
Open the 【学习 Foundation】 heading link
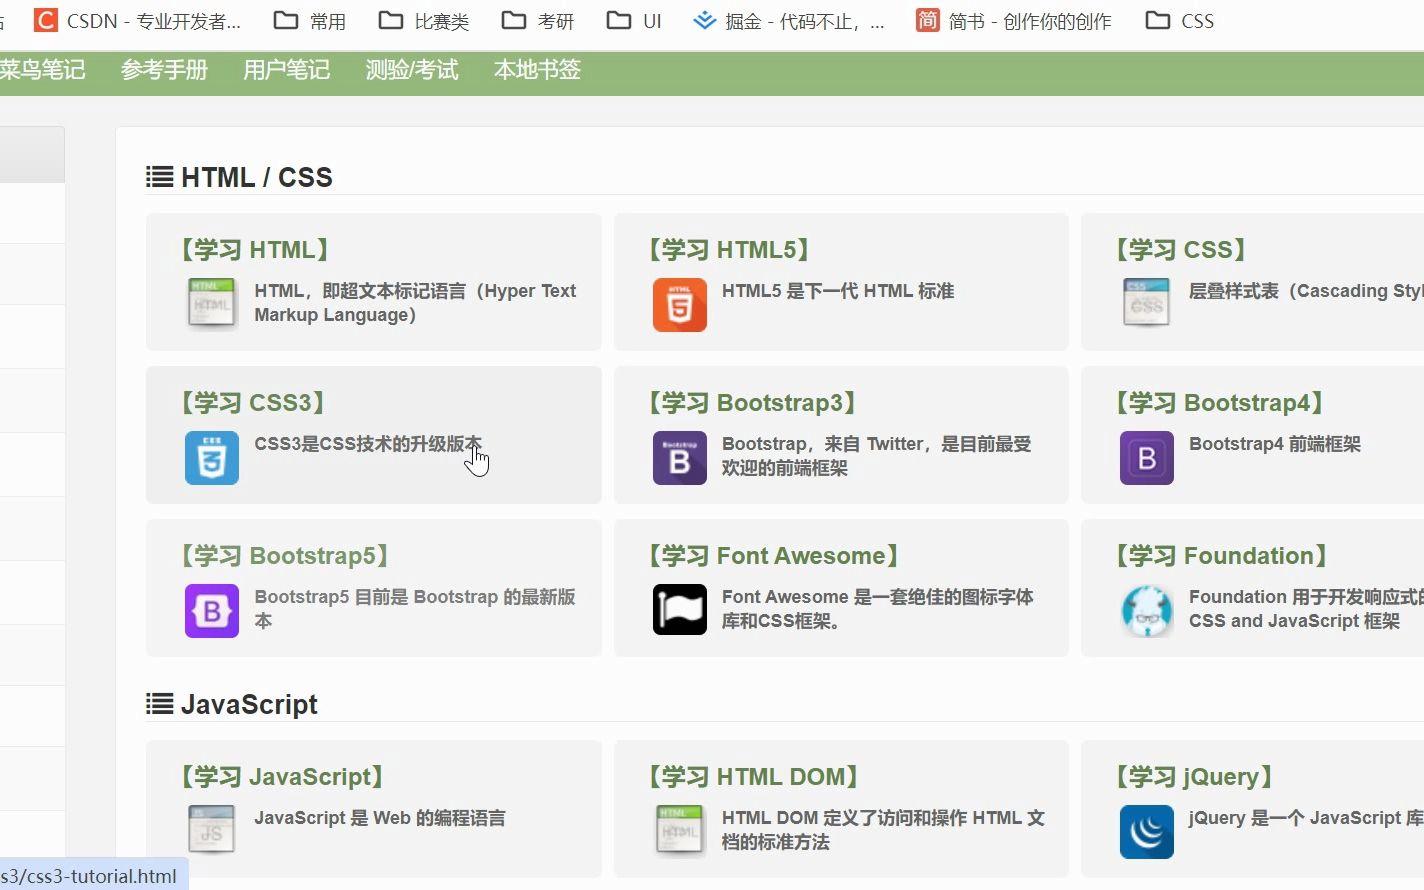point(1222,555)
